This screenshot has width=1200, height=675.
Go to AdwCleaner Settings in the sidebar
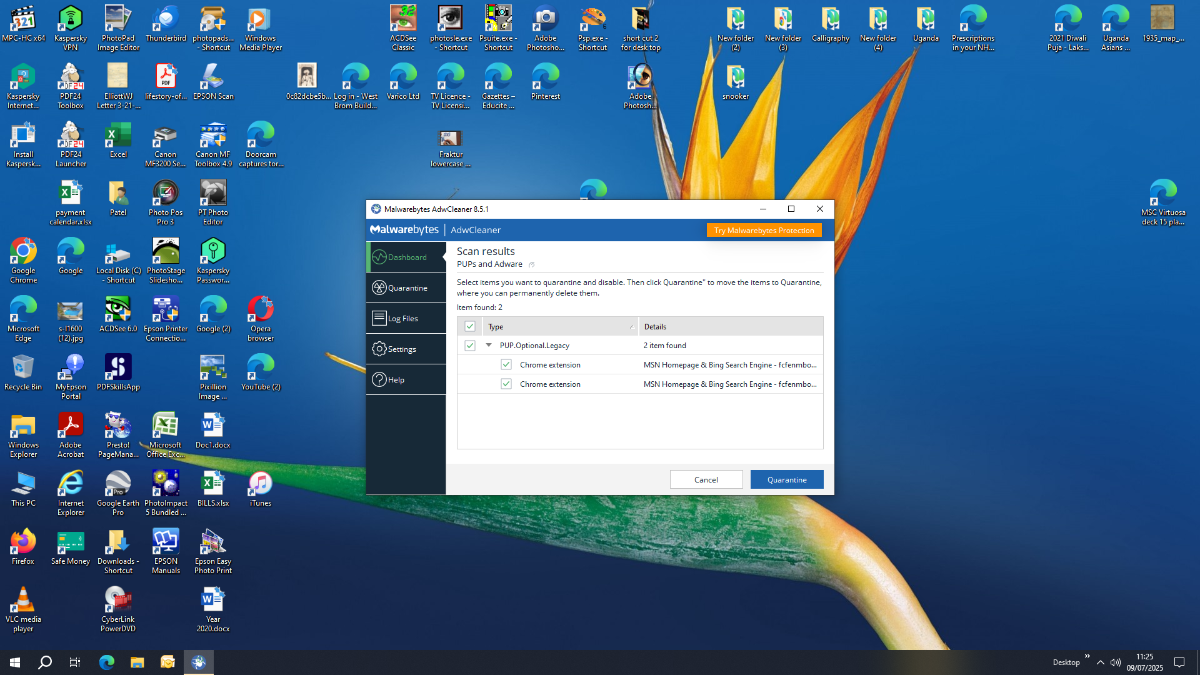coord(406,349)
